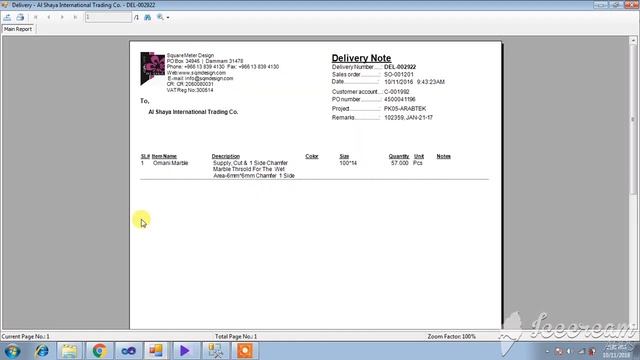Click the network tools taskbar icon
This screenshot has height=360, width=640.
215,351
